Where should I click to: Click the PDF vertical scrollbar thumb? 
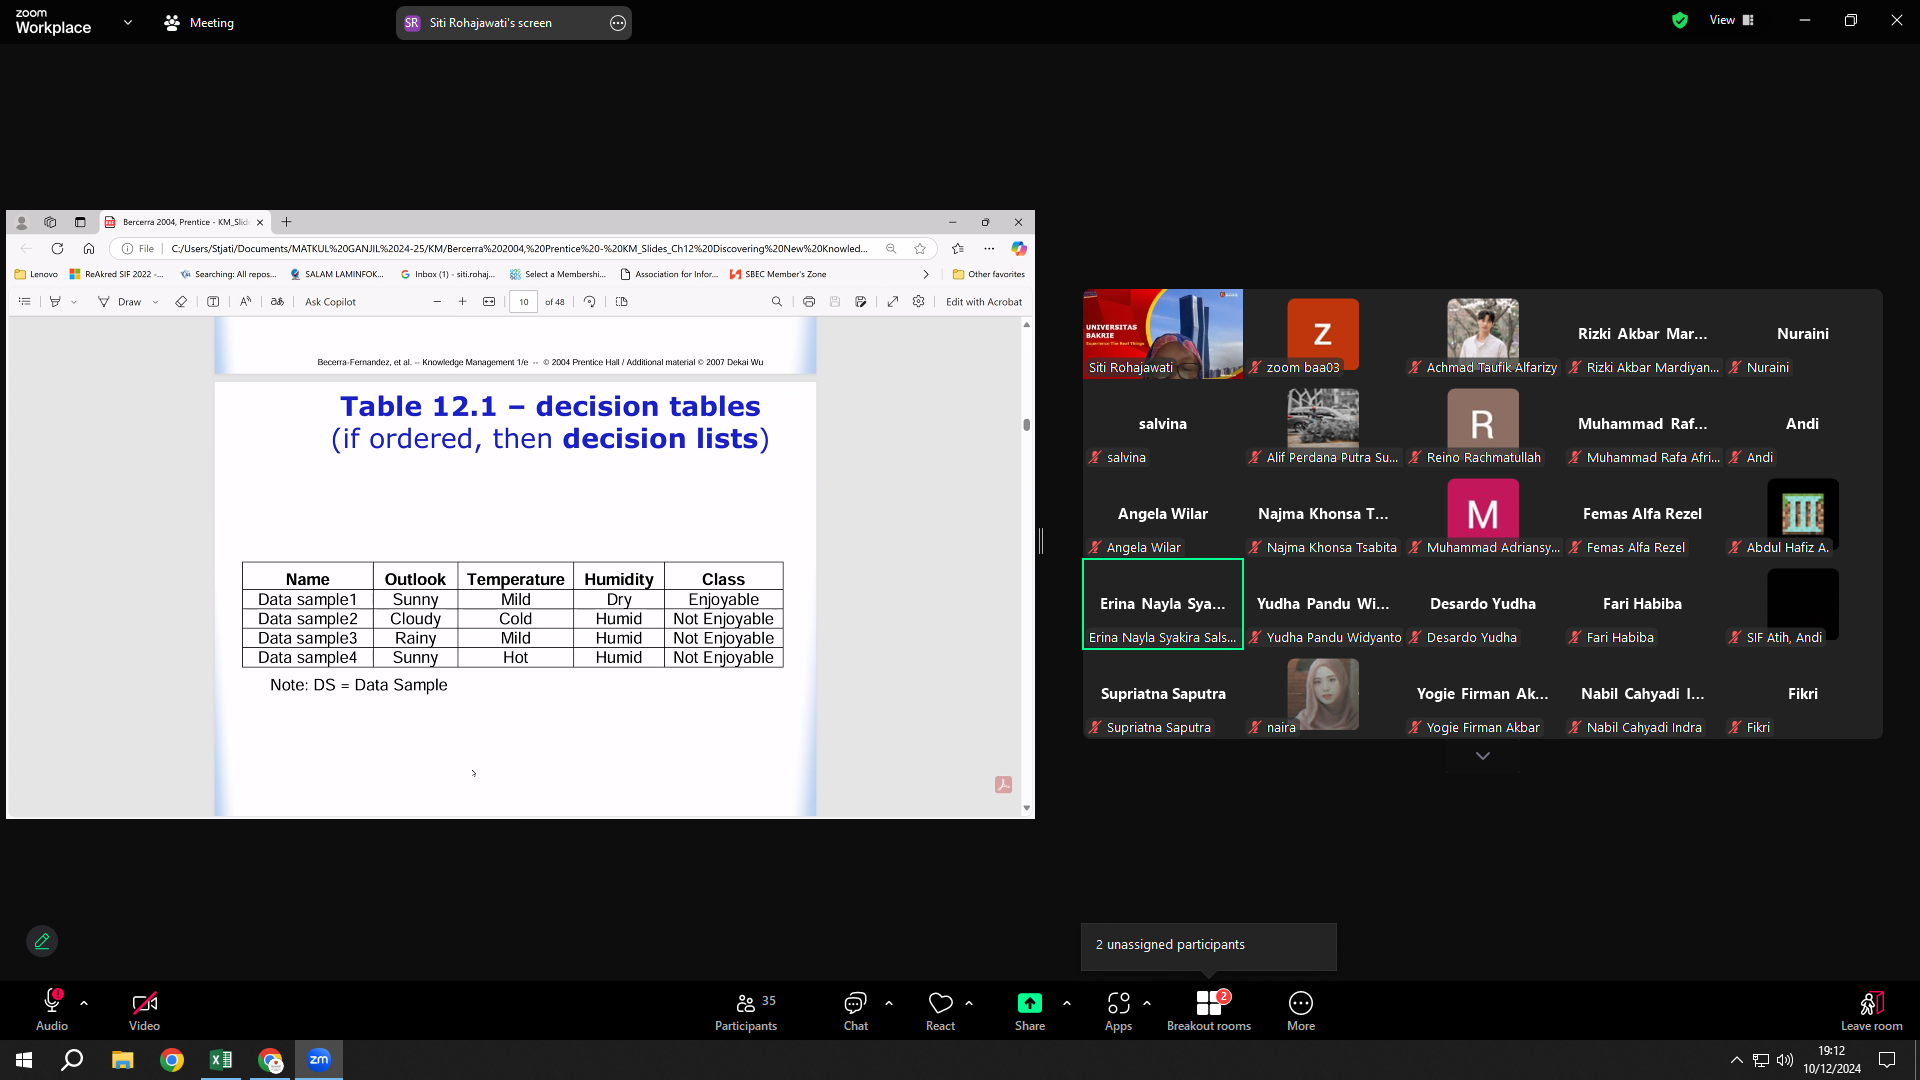tap(1027, 424)
